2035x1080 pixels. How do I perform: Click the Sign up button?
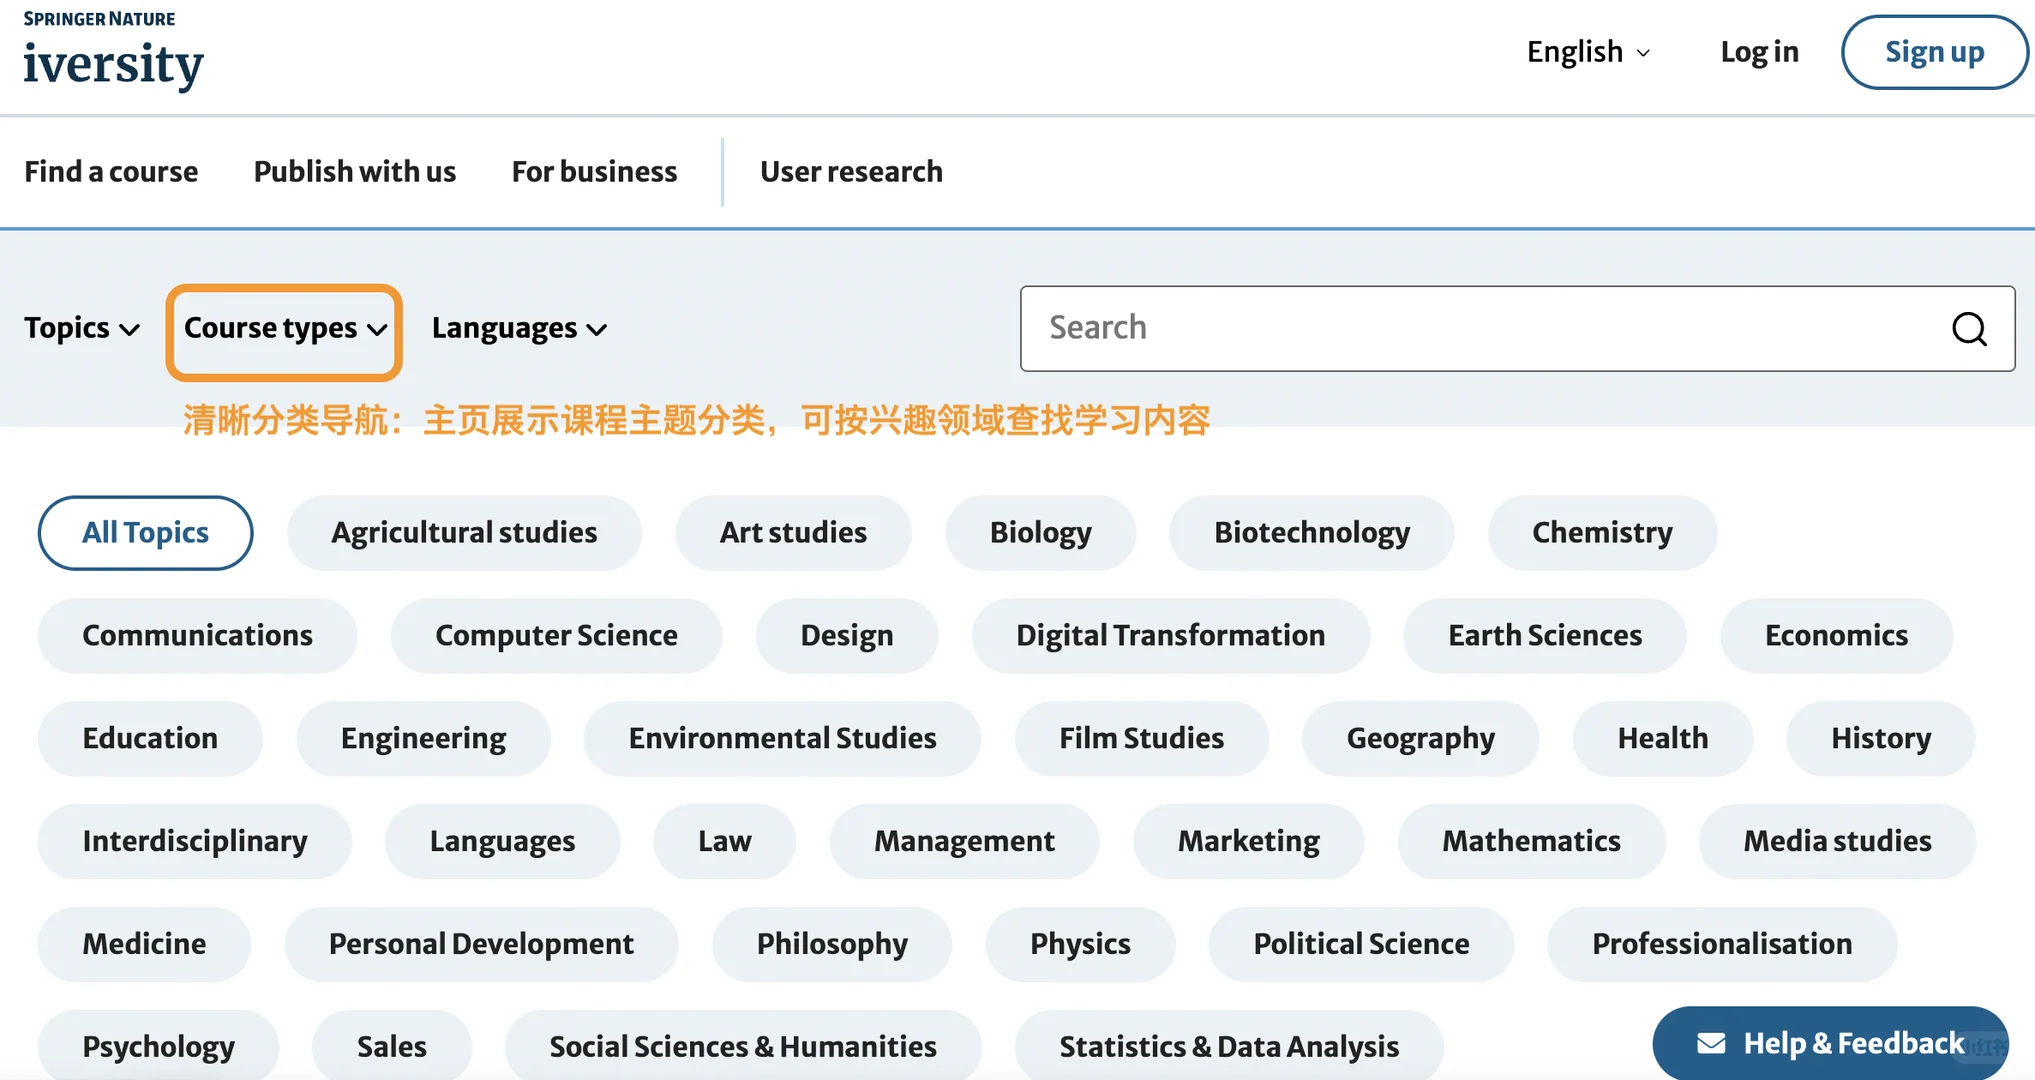pos(1933,52)
